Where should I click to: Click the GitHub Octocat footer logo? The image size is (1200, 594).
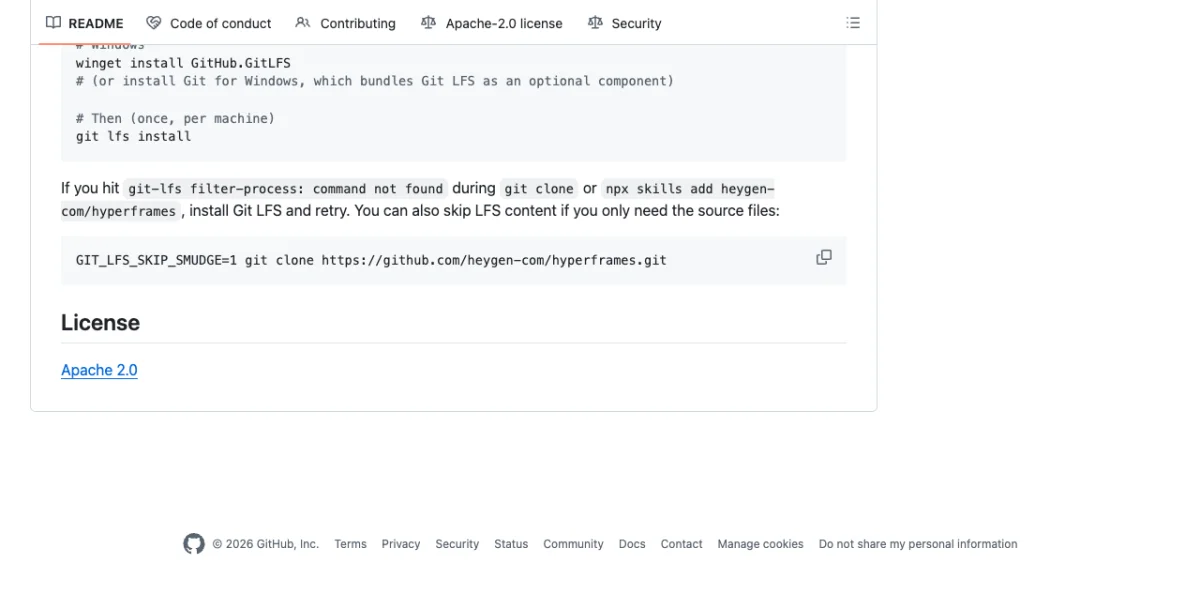point(194,544)
